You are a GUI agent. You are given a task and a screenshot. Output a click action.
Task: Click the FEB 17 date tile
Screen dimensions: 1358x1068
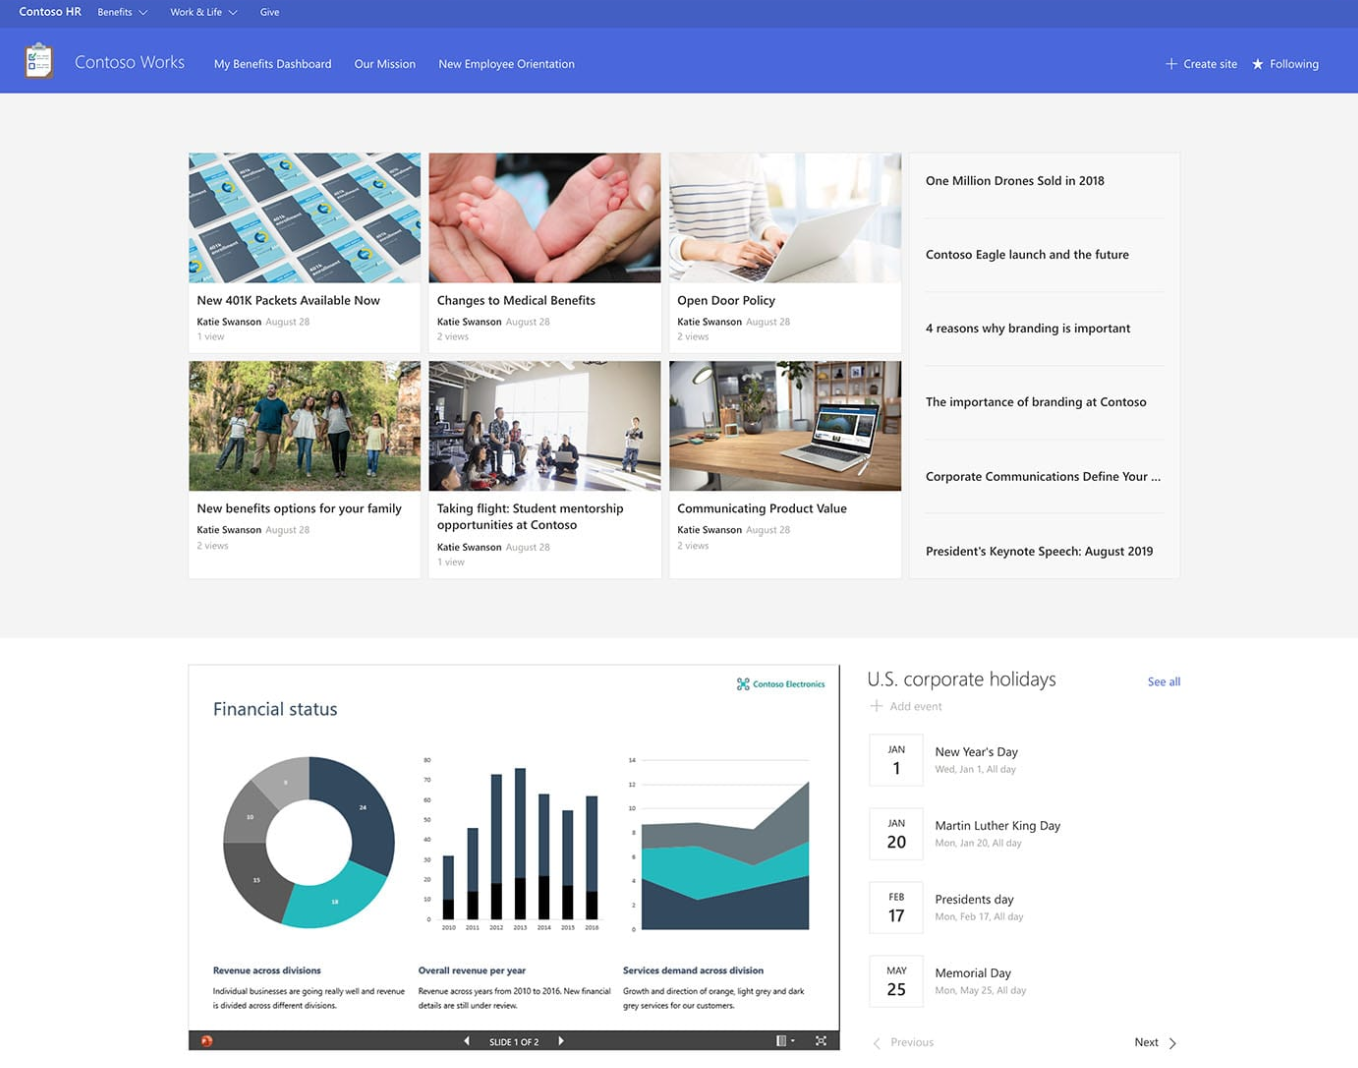[x=896, y=908]
